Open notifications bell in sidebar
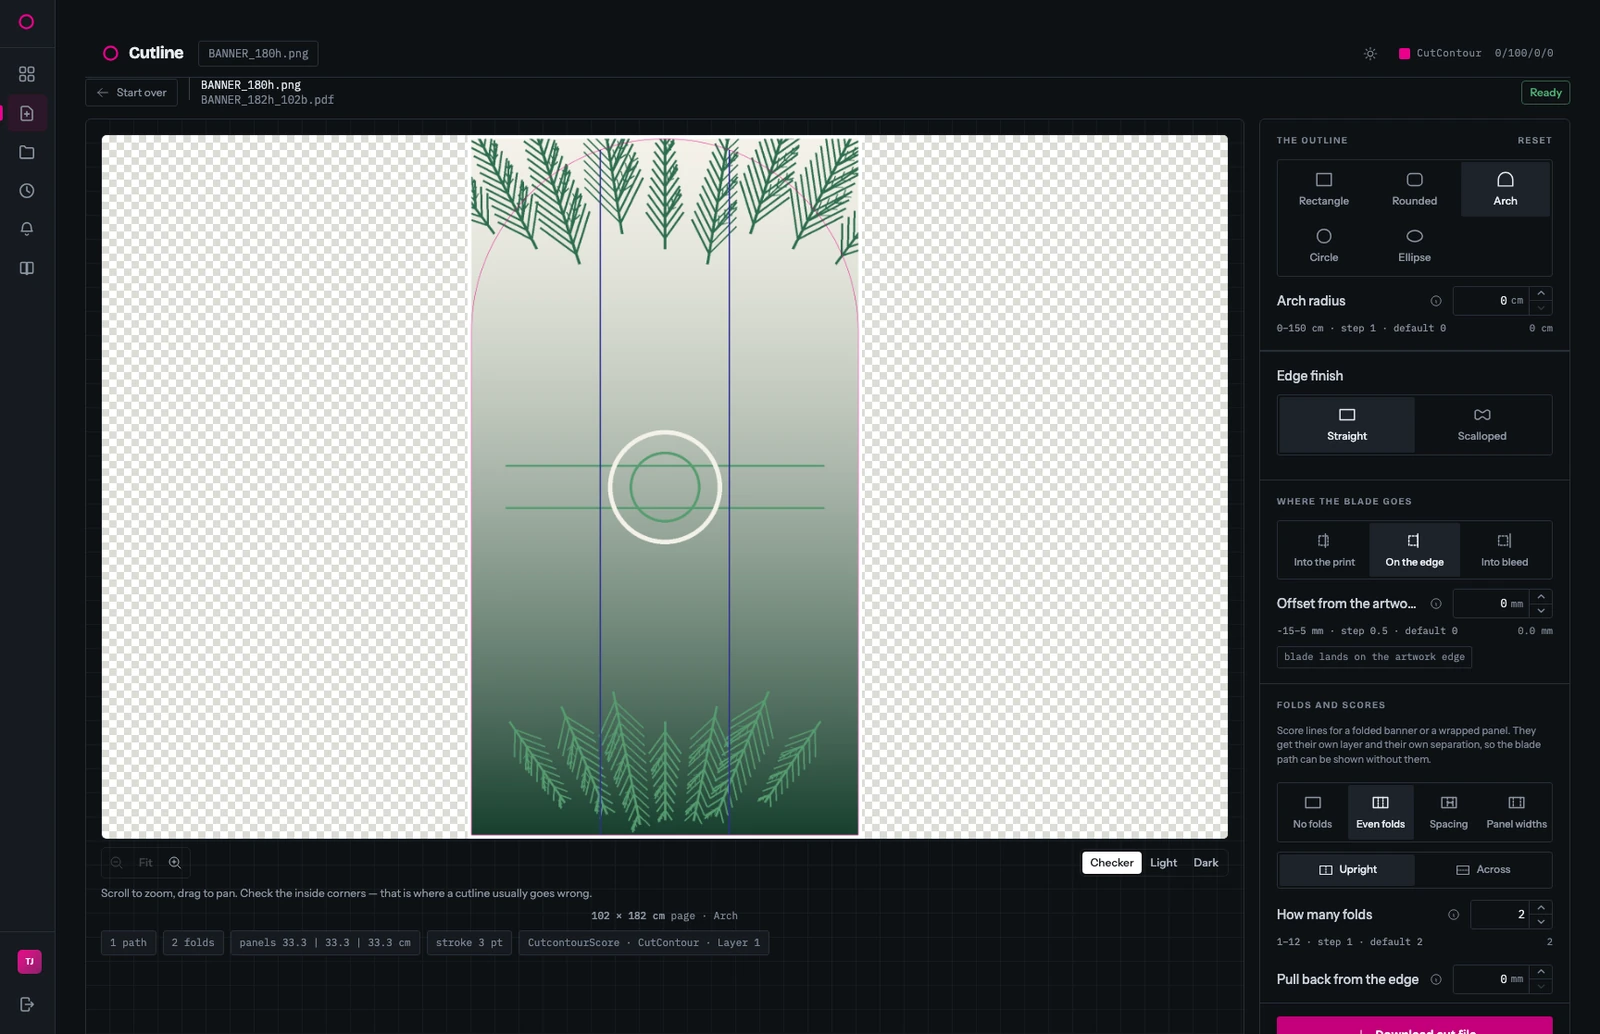Screen dimensions: 1600x1034 click(27, 229)
